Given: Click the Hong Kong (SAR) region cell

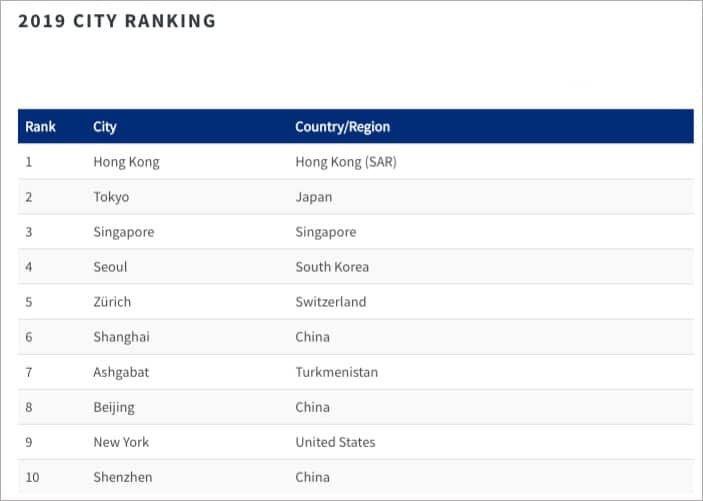Looking at the screenshot, I should 346,162.
